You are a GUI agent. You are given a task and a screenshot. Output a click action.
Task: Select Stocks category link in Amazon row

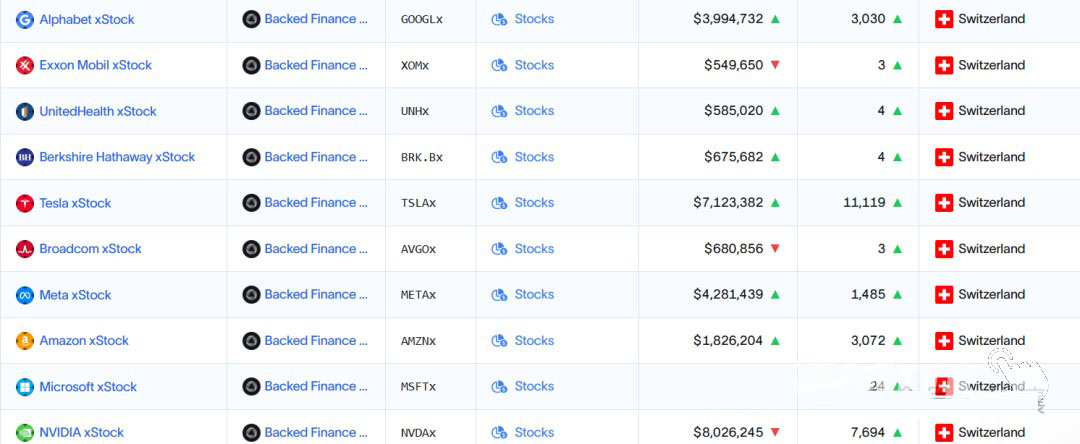point(534,341)
